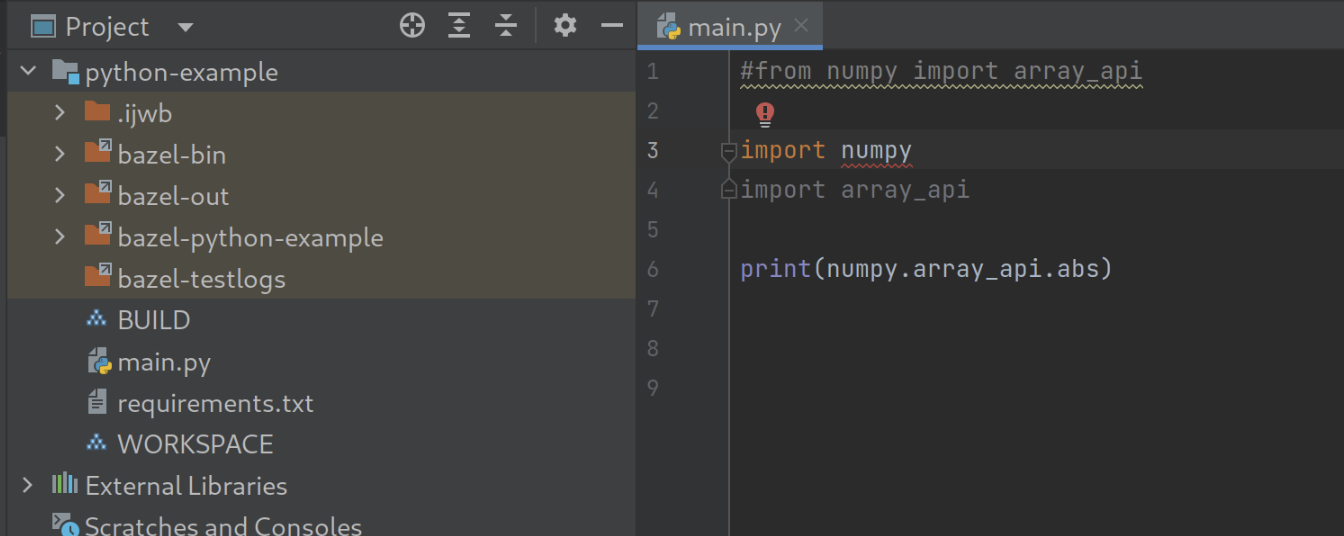Click line number 1 in gutter
This screenshot has height=536, width=1344.
(653, 71)
